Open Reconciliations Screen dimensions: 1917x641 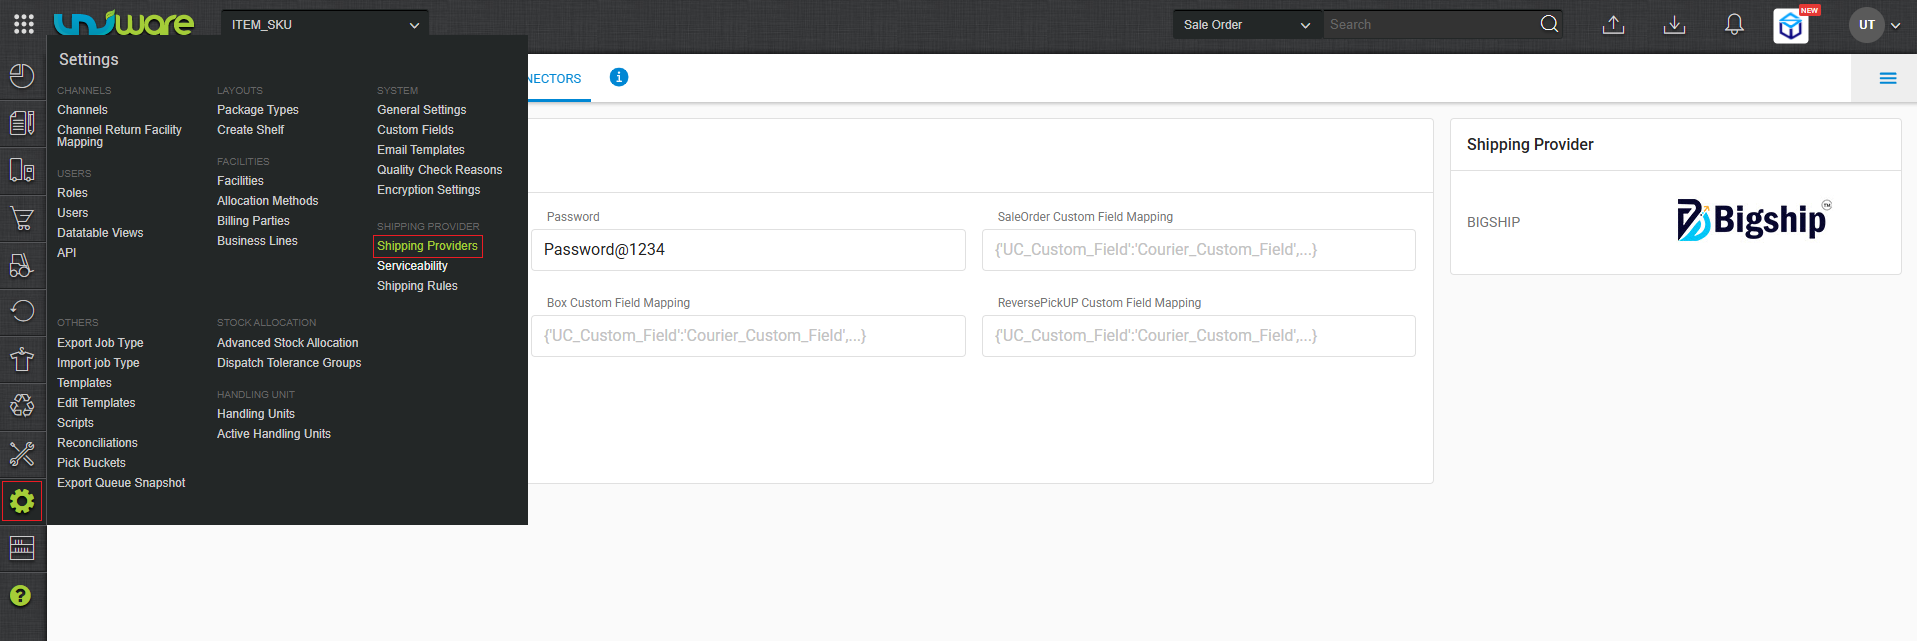(97, 443)
